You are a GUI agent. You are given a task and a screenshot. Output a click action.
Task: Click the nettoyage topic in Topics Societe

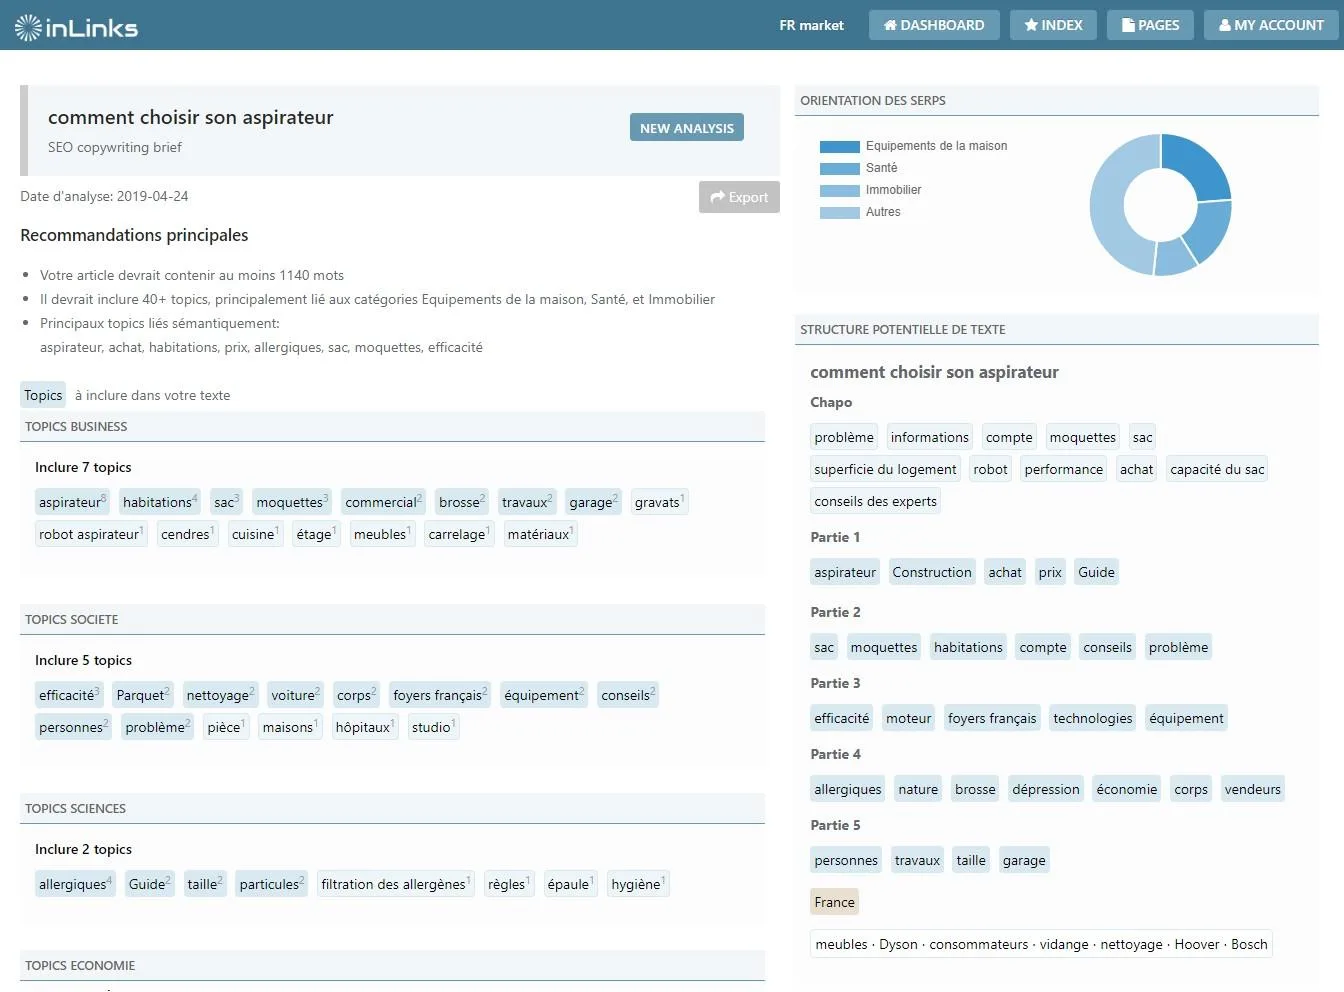[220, 695]
